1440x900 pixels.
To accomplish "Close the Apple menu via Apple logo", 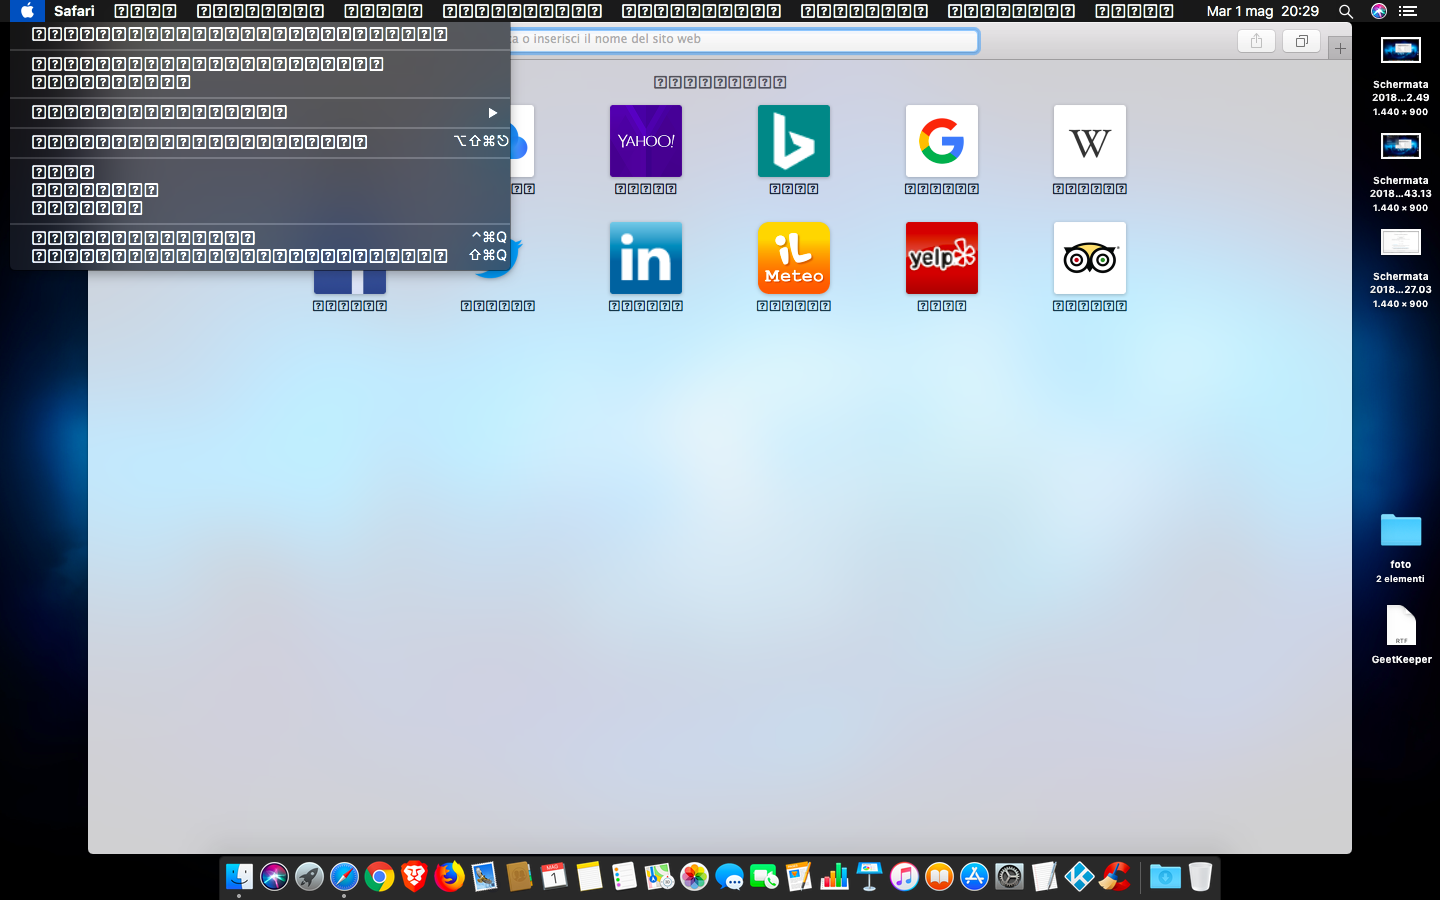I will (x=27, y=11).
